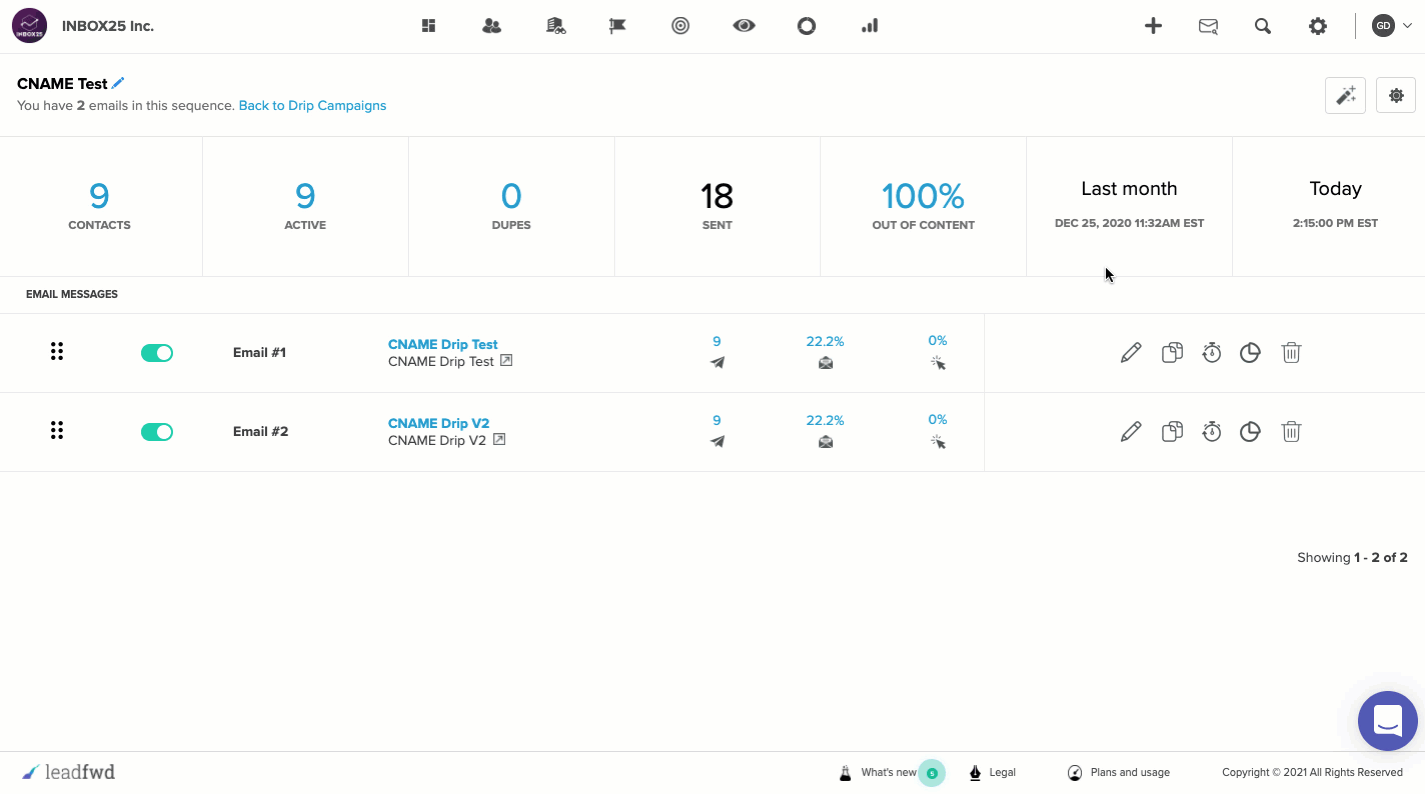The height and width of the screenshot is (794, 1425).
Task: Grab the drag handle for Email #1
Action: coord(57,351)
